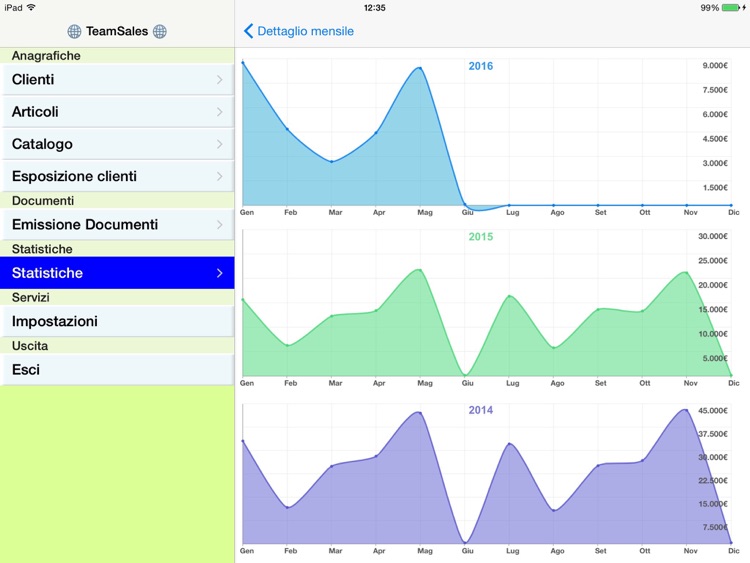Go back via Dettaglio mensile link

[x=306, y=31]
